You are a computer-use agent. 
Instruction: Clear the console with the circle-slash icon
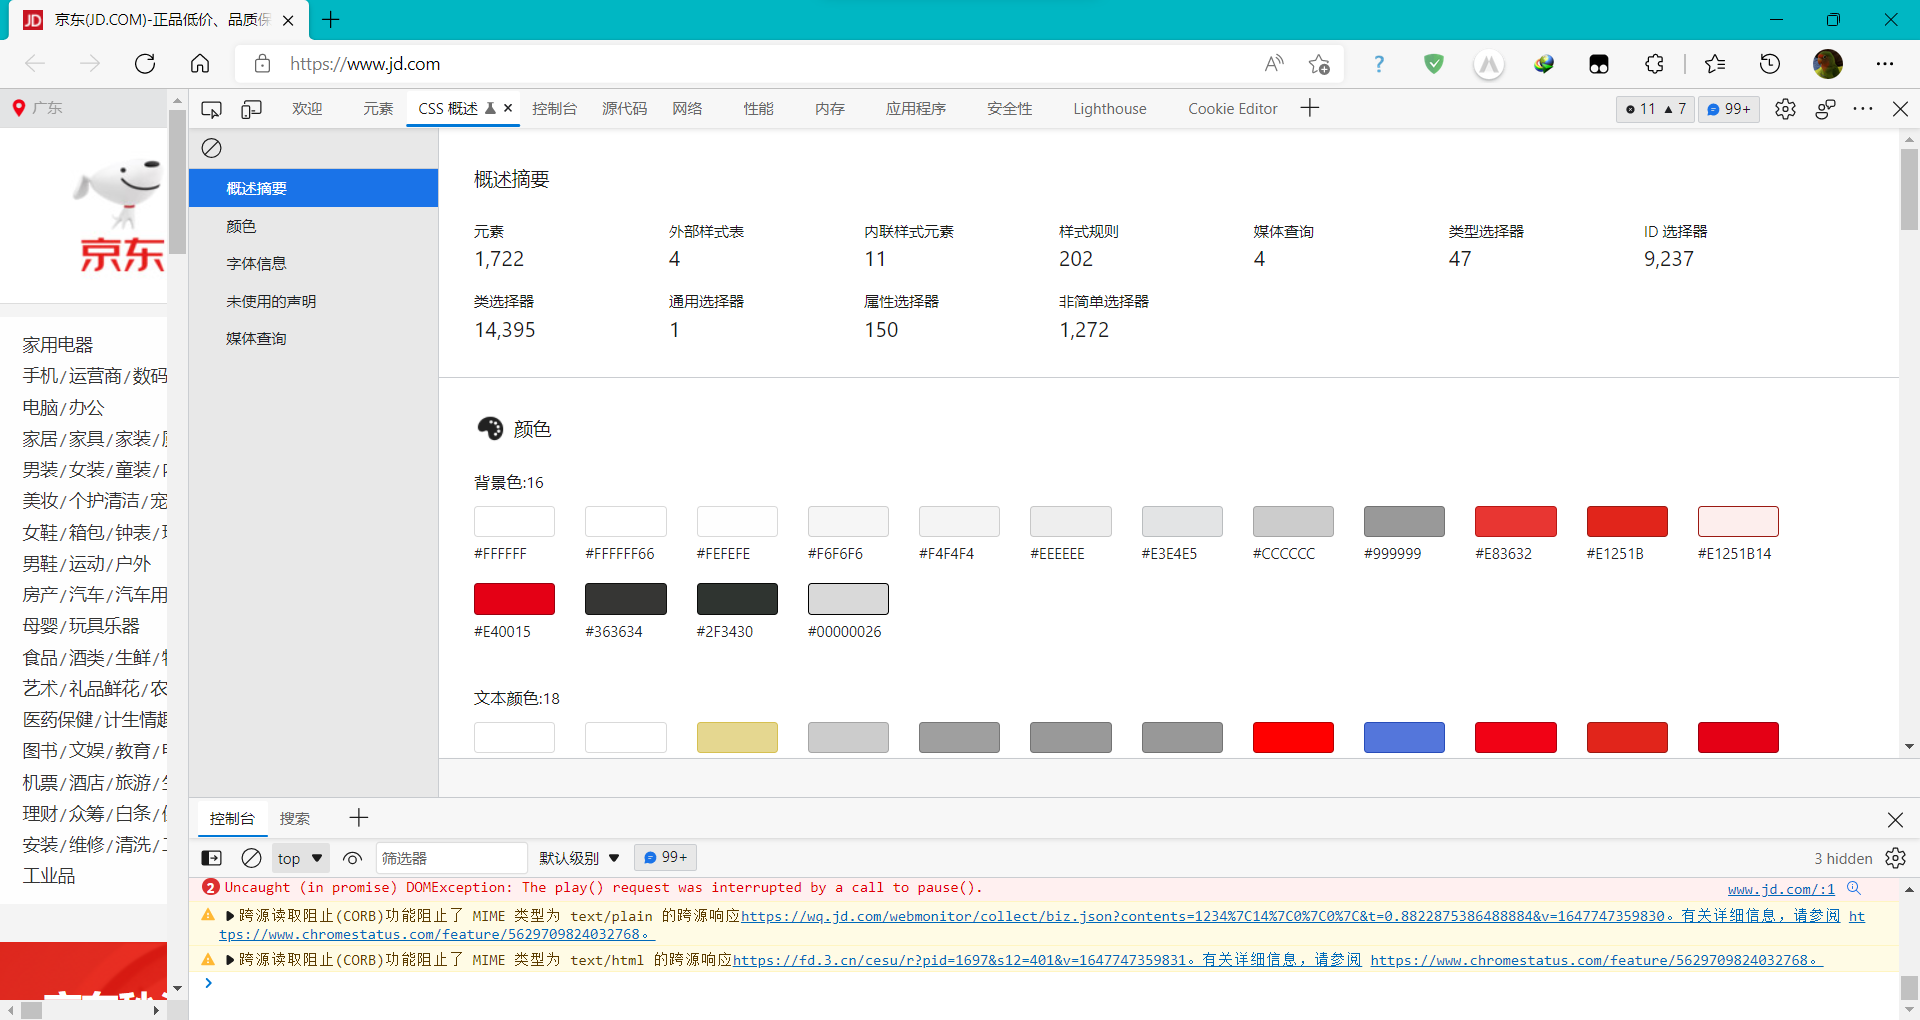[x=251, y=858]
